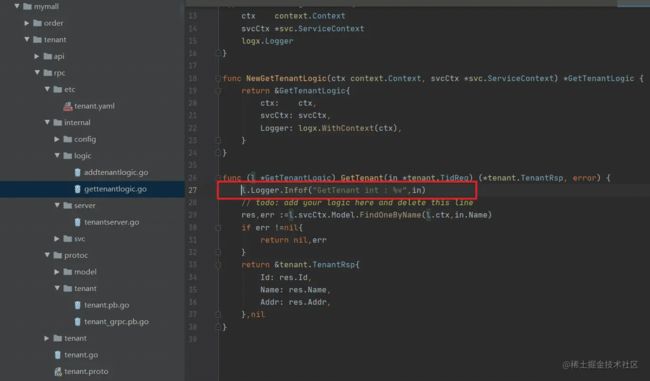Click the etc folder icon
Viewport: 650px width, 381px height.
[x=58, y=89]
